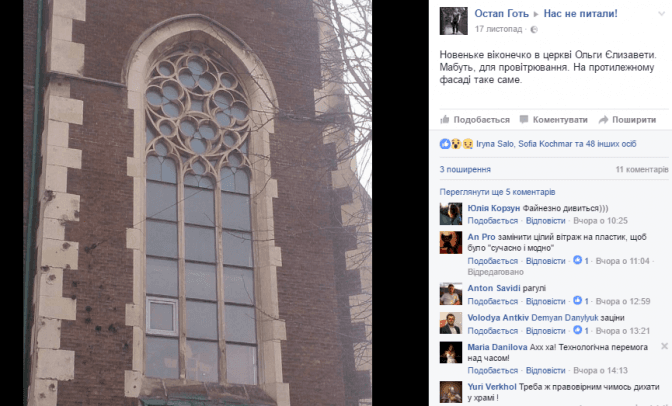The image size is (672, 406).
Task: Open Volodya Antkiv's avatar thumbnail
Action: [451, 323]
